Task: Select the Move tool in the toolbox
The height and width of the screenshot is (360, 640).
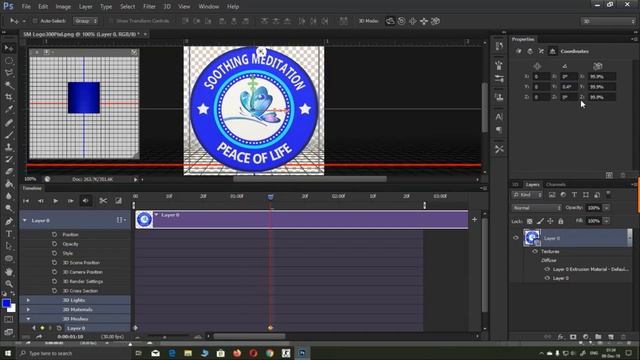Action: [9, 48]
